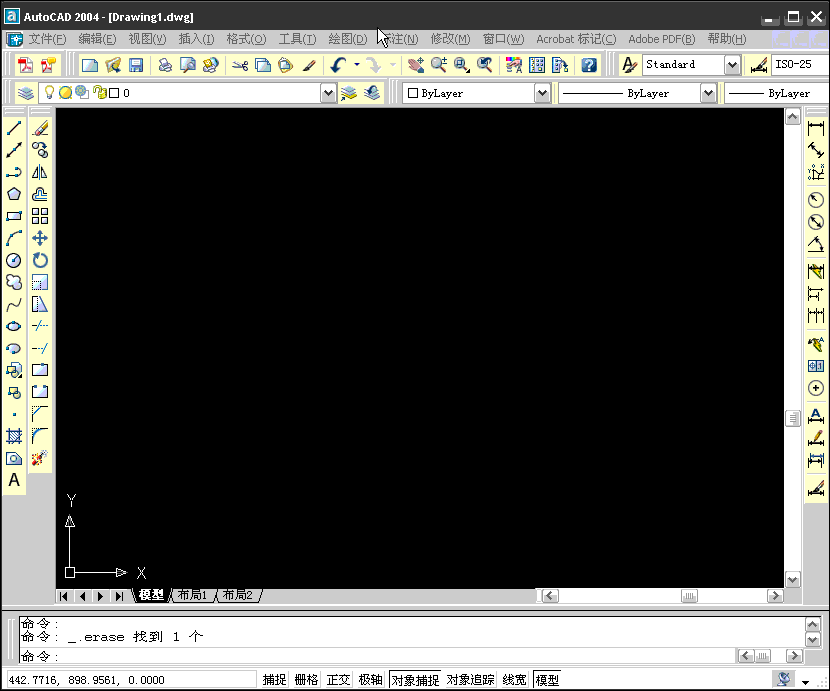Select the Hatch tool
This screenshot has width=830, height=691.
(14, 436)
